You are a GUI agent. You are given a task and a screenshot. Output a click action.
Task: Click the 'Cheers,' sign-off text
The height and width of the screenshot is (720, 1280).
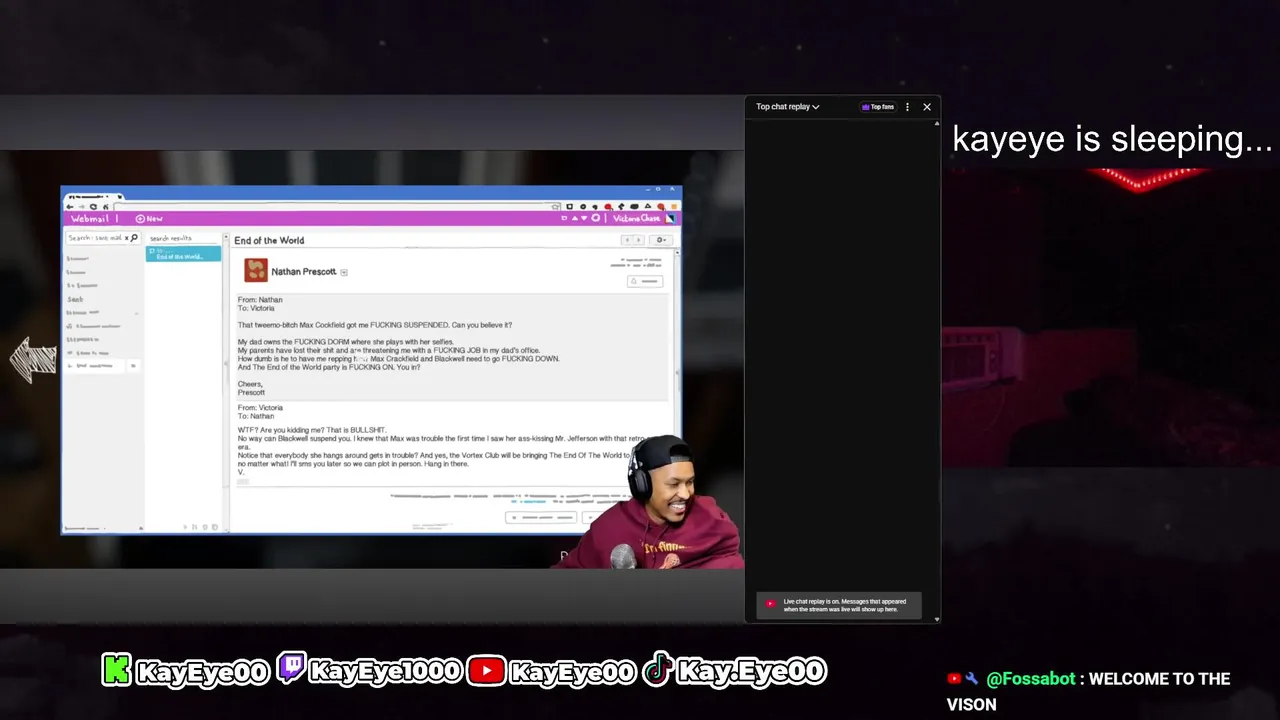point(250,384)
